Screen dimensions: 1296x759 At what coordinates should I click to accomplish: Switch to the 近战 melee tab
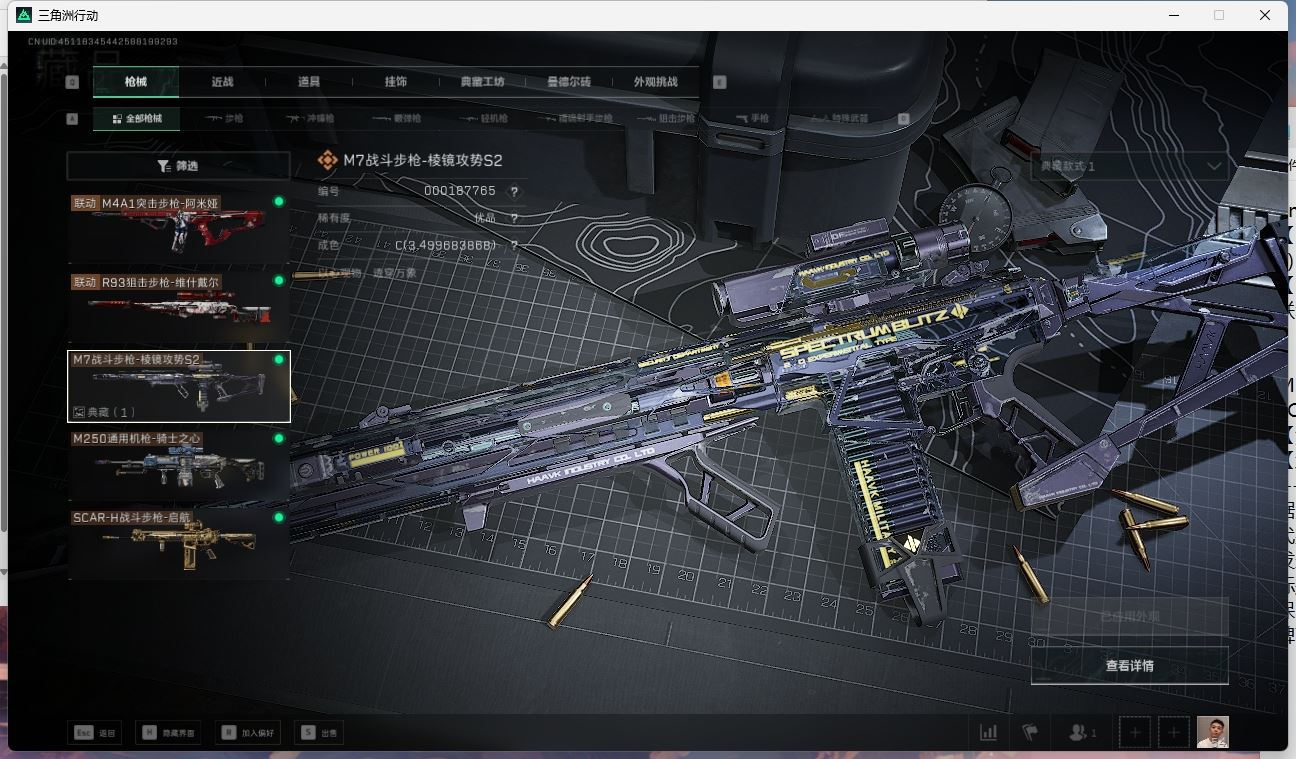(x=222, y=82)
